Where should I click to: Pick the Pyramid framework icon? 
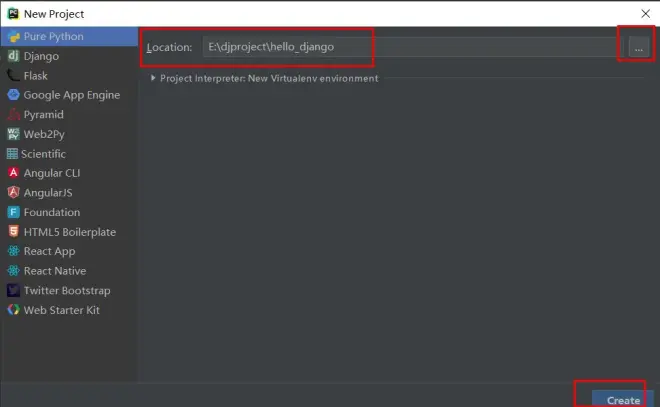tap(13, 114)
